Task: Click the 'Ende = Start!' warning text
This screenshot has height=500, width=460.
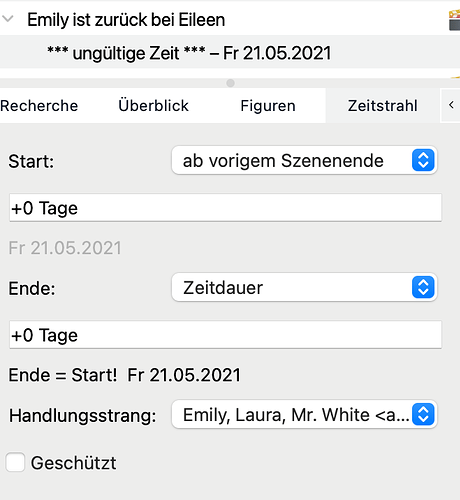Action: (x=63, y=375)
